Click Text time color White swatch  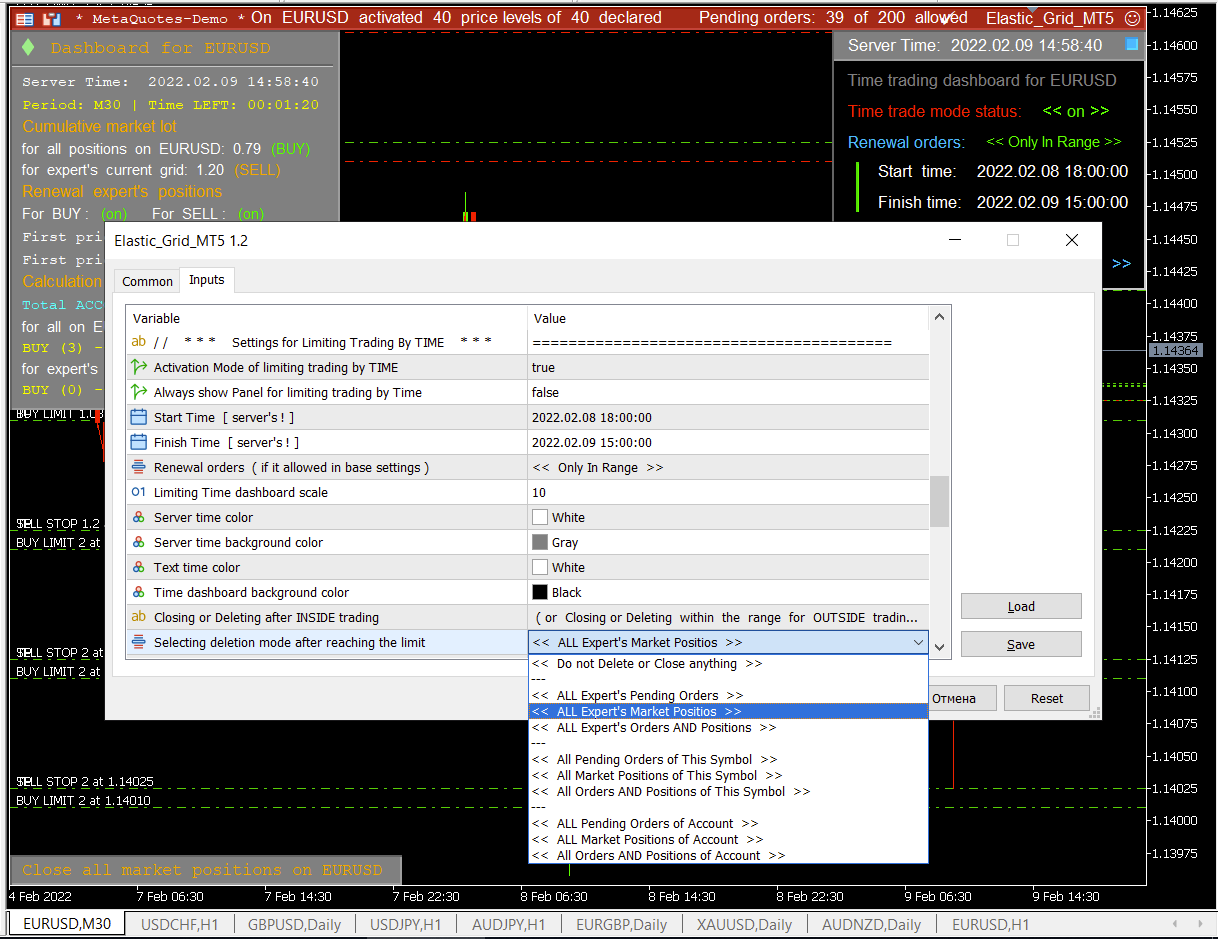(540, 568)
